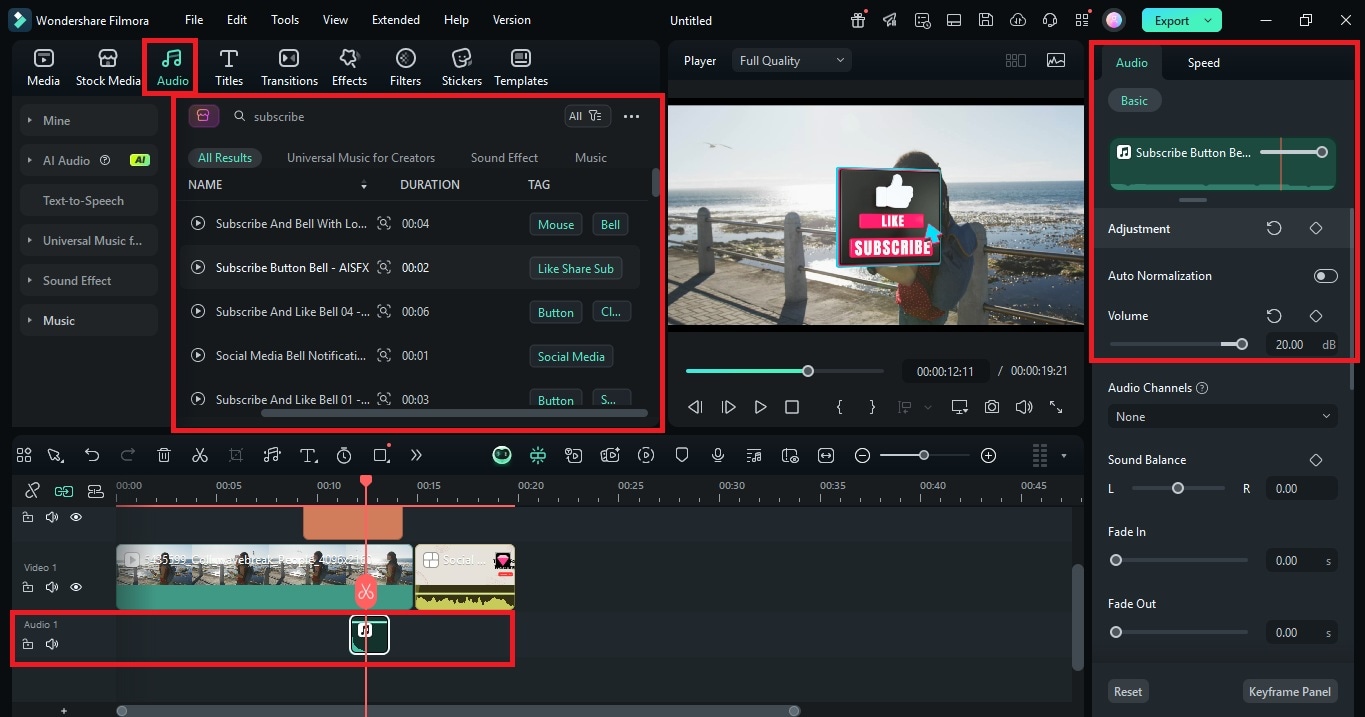1365x717 pixels.
Task: Open the Speed tool via the clock icon
Action: click(x=343, y=455)
